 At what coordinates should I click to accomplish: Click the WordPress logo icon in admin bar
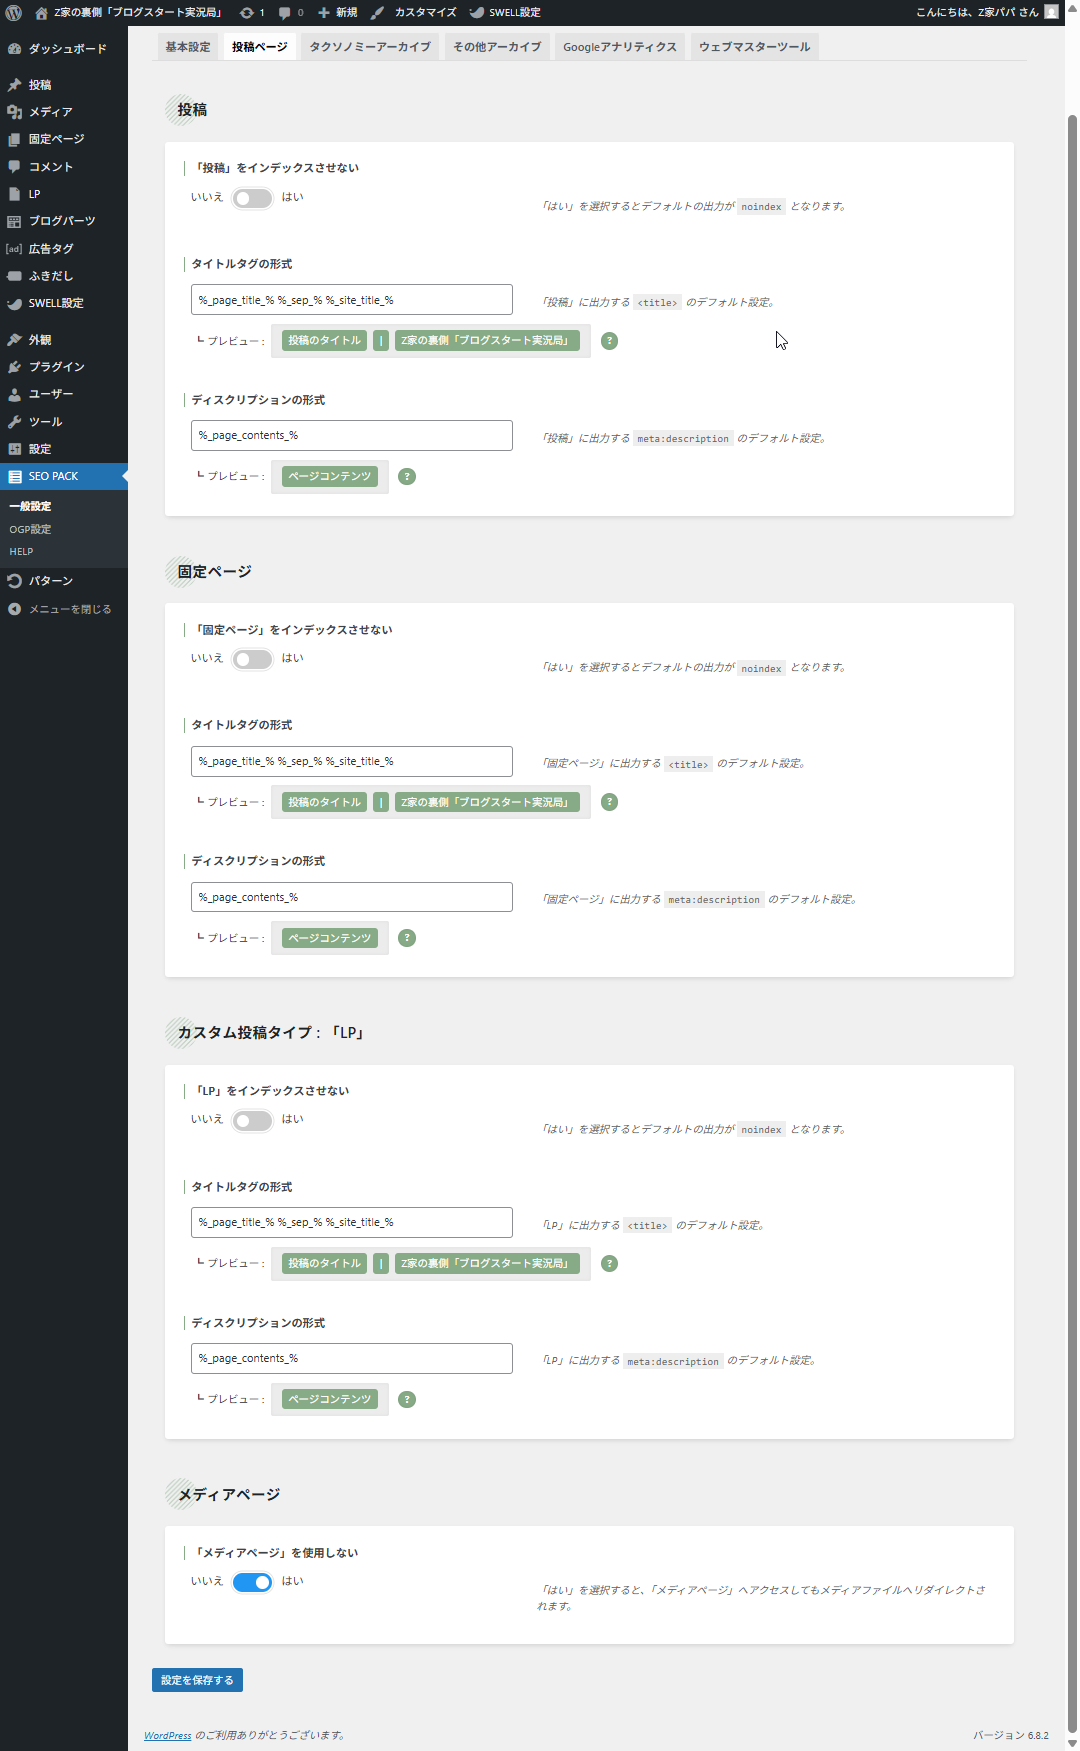pyautogui.click(x=14, y=12)
